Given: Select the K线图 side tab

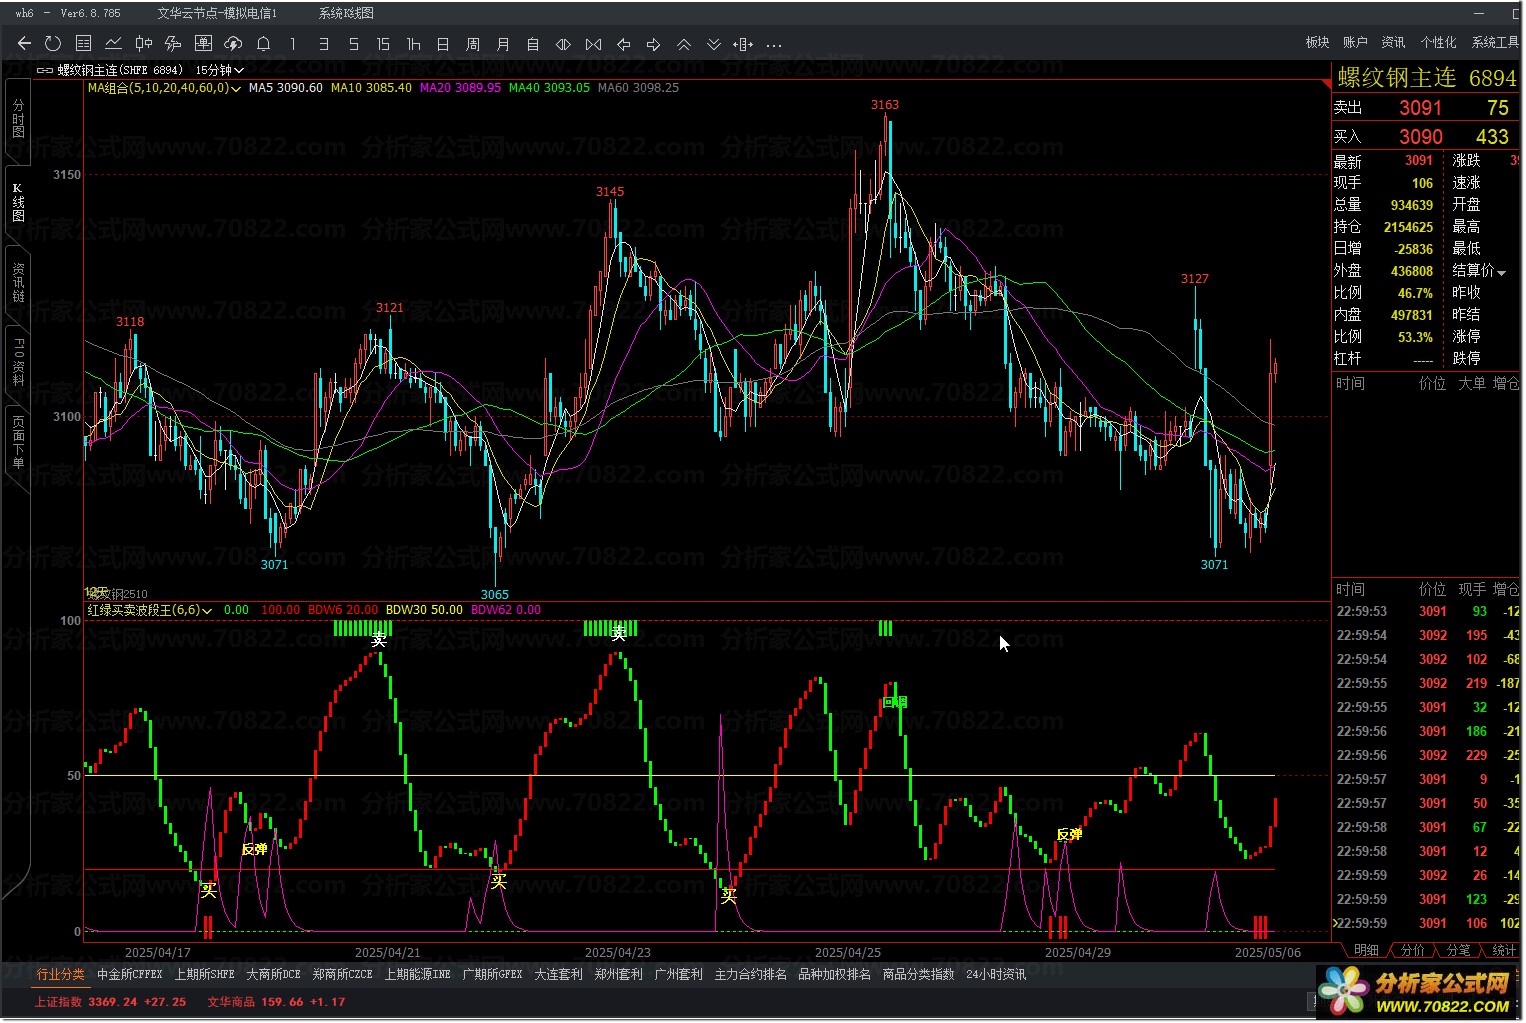Looking at the screenshot, I should [x=17, y=203].
